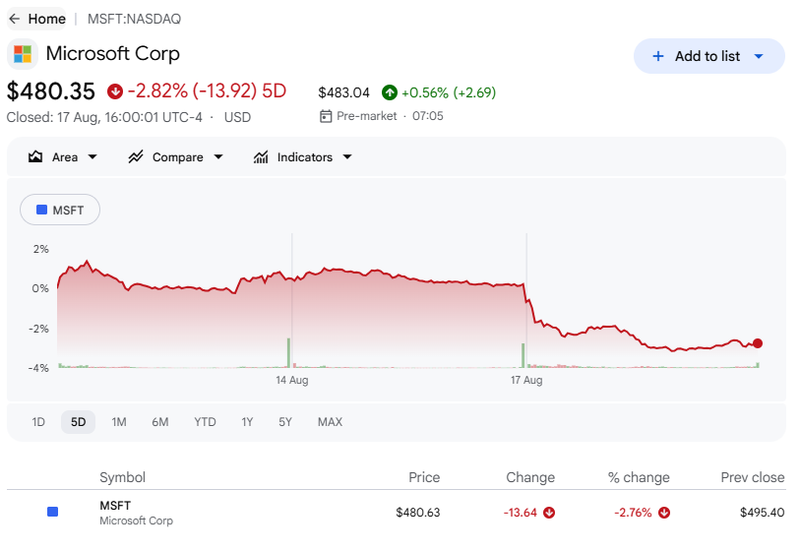This screenshot has width=800, height=549.
Task: Click the Price column header
Action: pos(424,477)
